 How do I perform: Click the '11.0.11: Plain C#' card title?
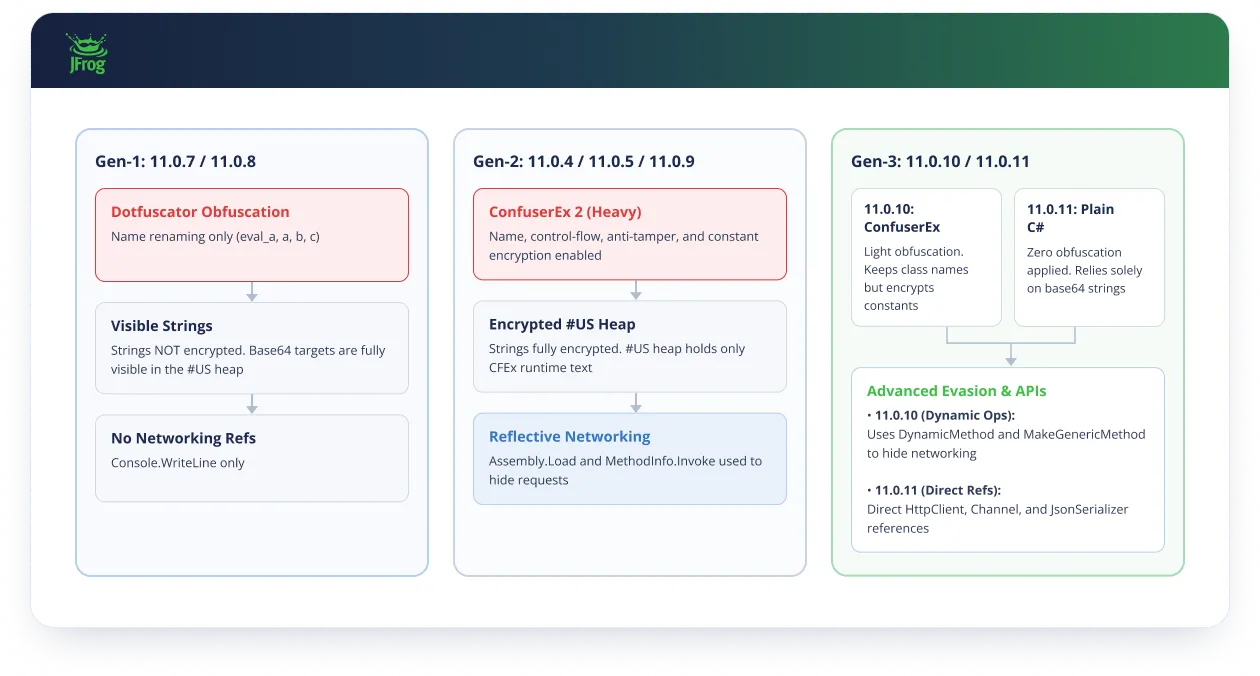point(1070,218)
